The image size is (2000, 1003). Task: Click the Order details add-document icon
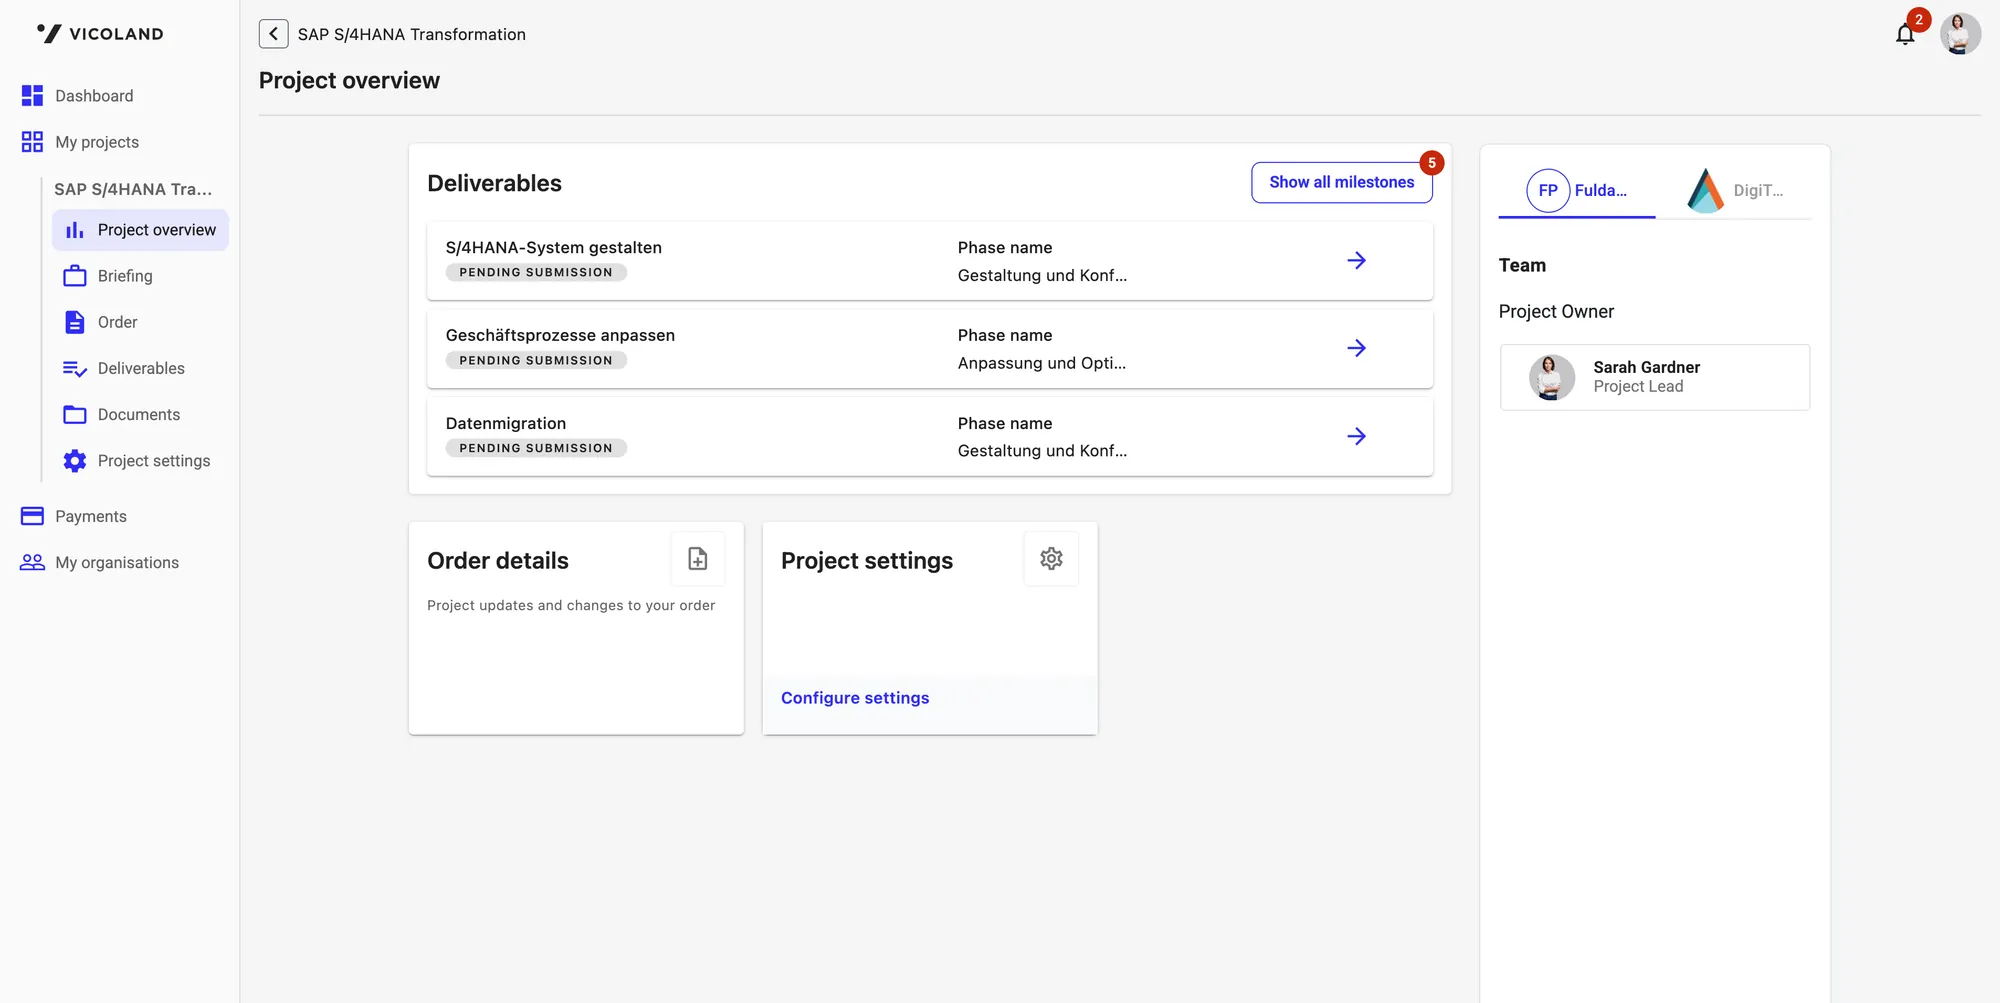pyautogui.click(x=698, y=559)
